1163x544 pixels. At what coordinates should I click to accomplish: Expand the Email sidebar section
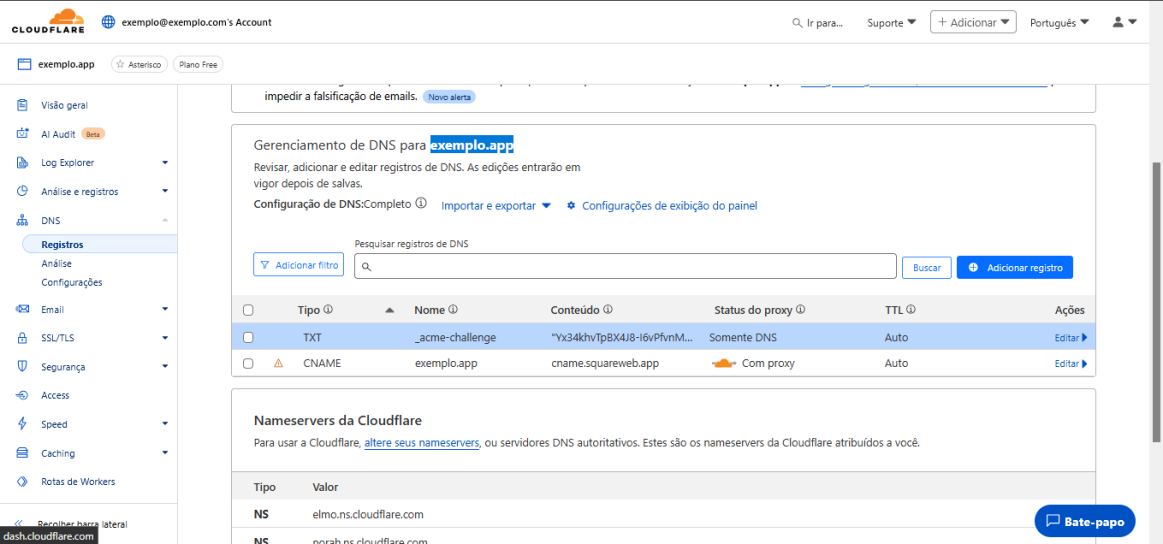[165, 309]
